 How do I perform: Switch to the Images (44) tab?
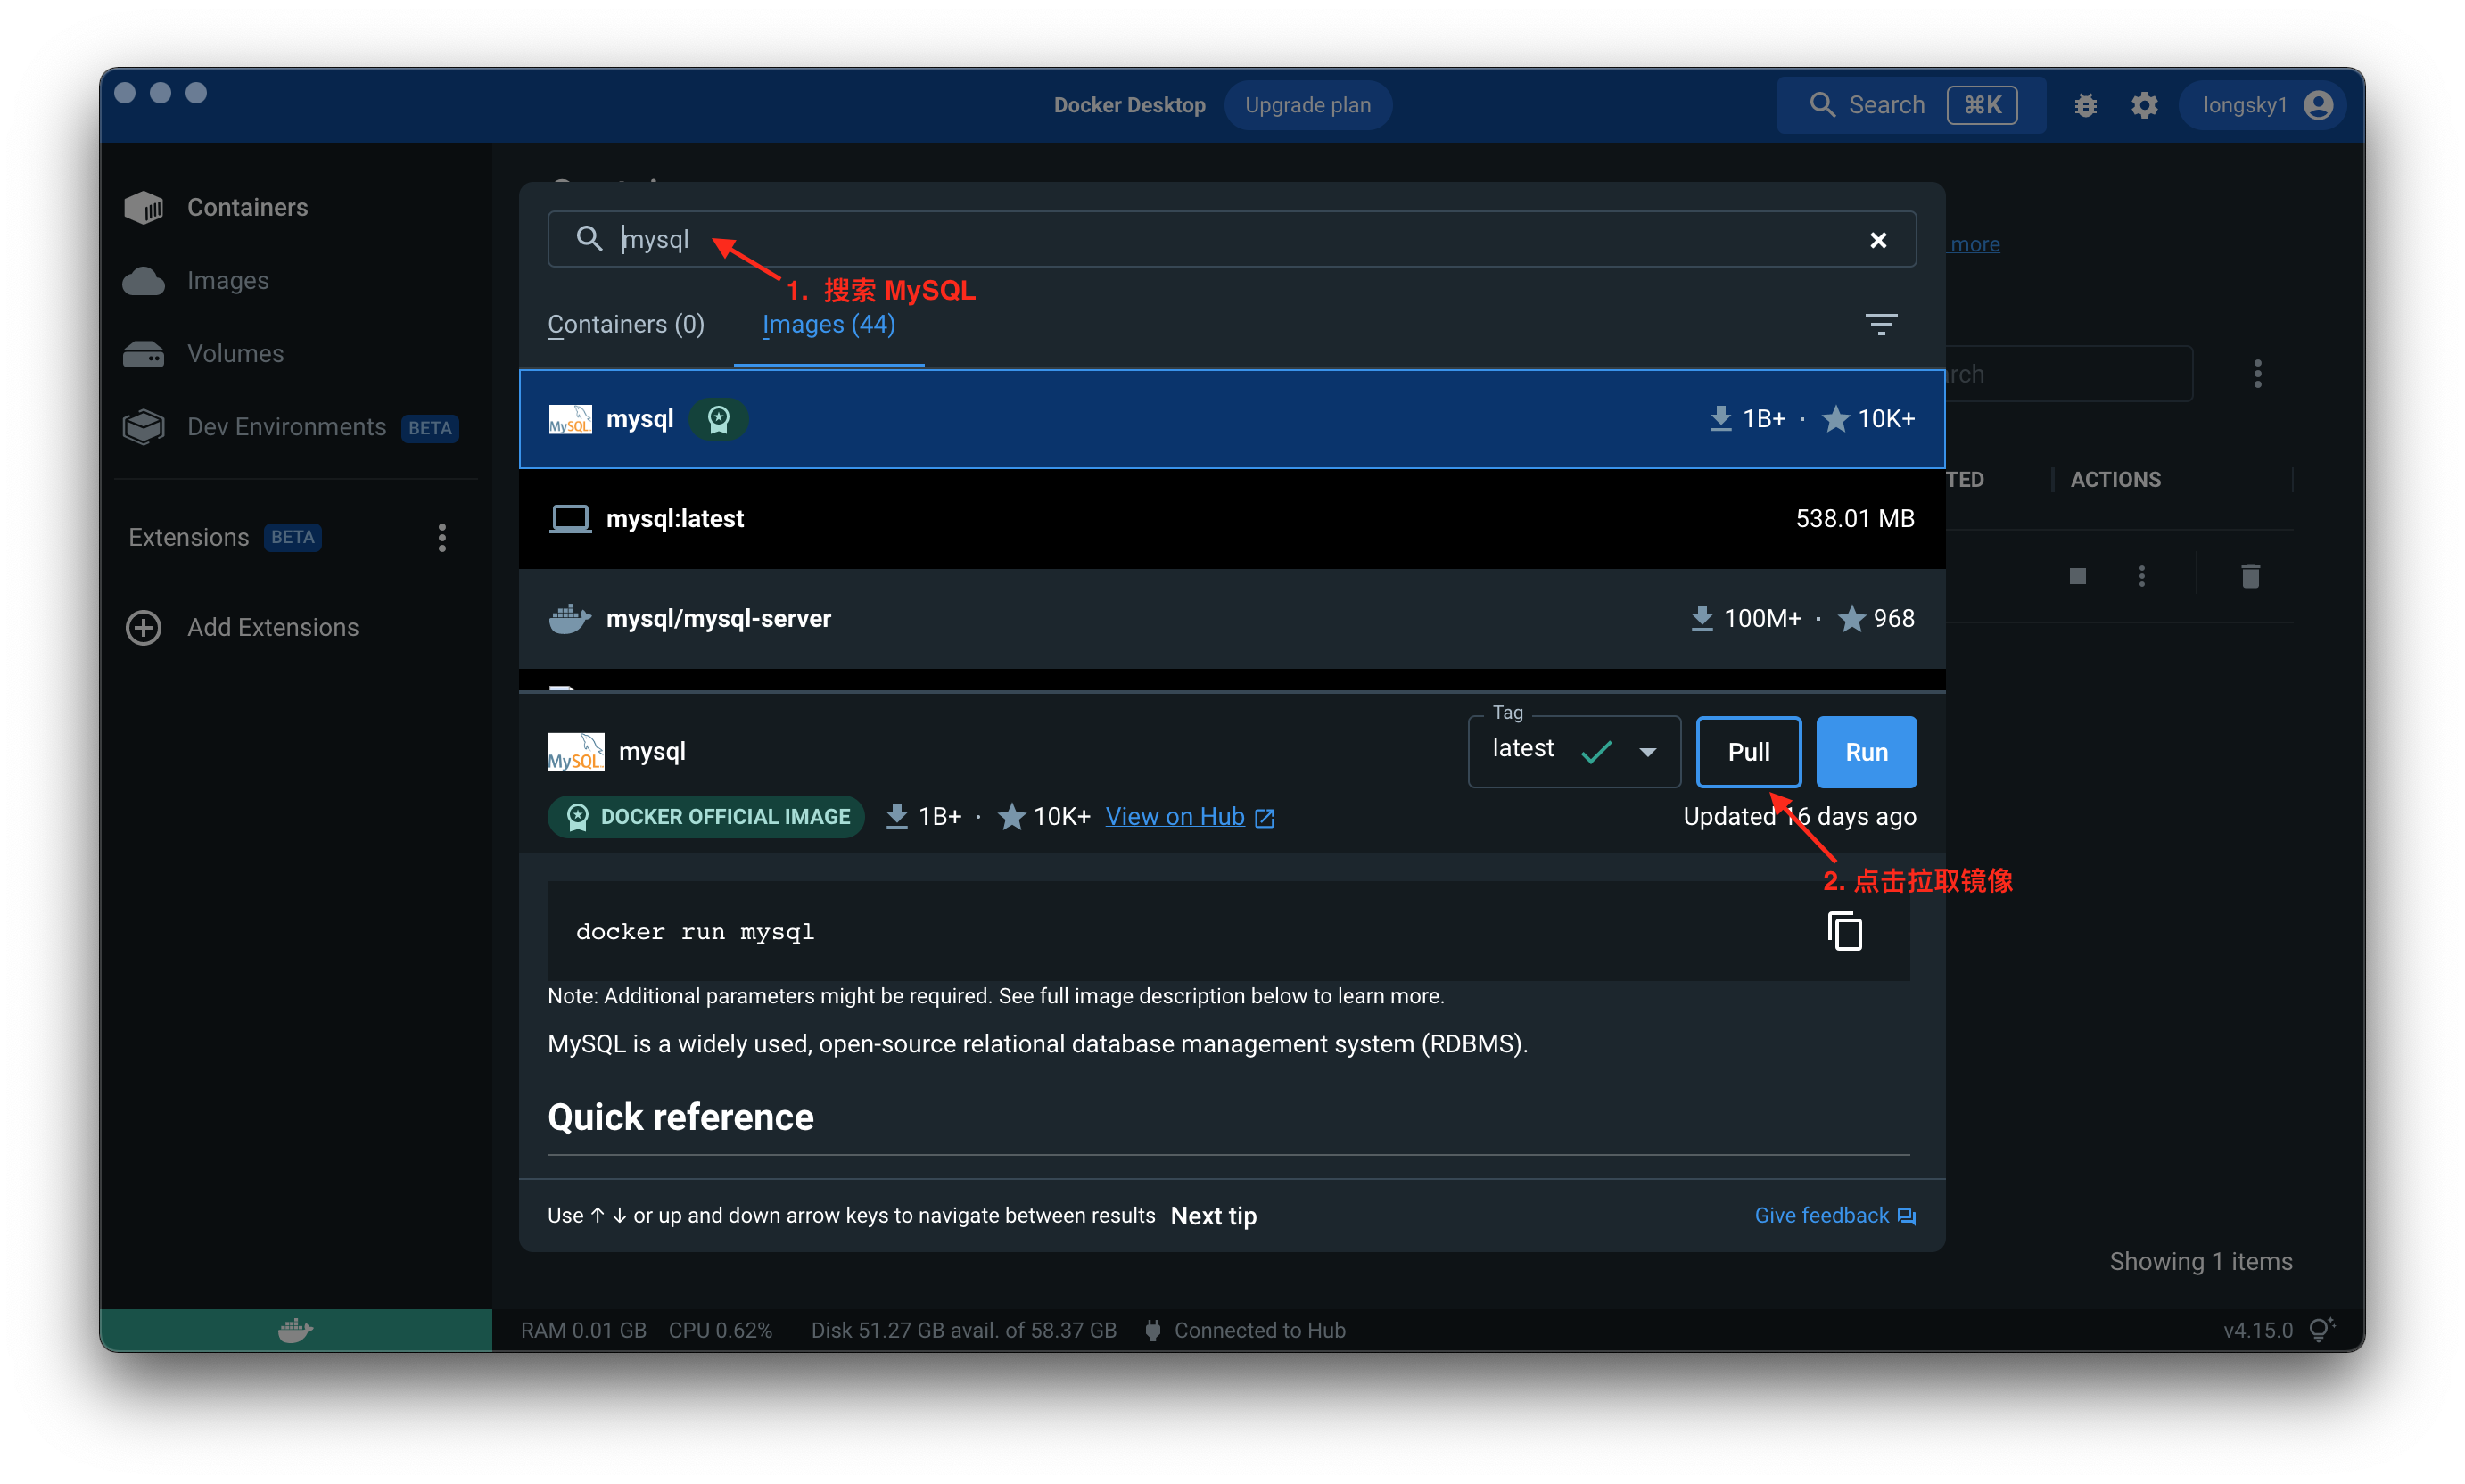[828, 324]
